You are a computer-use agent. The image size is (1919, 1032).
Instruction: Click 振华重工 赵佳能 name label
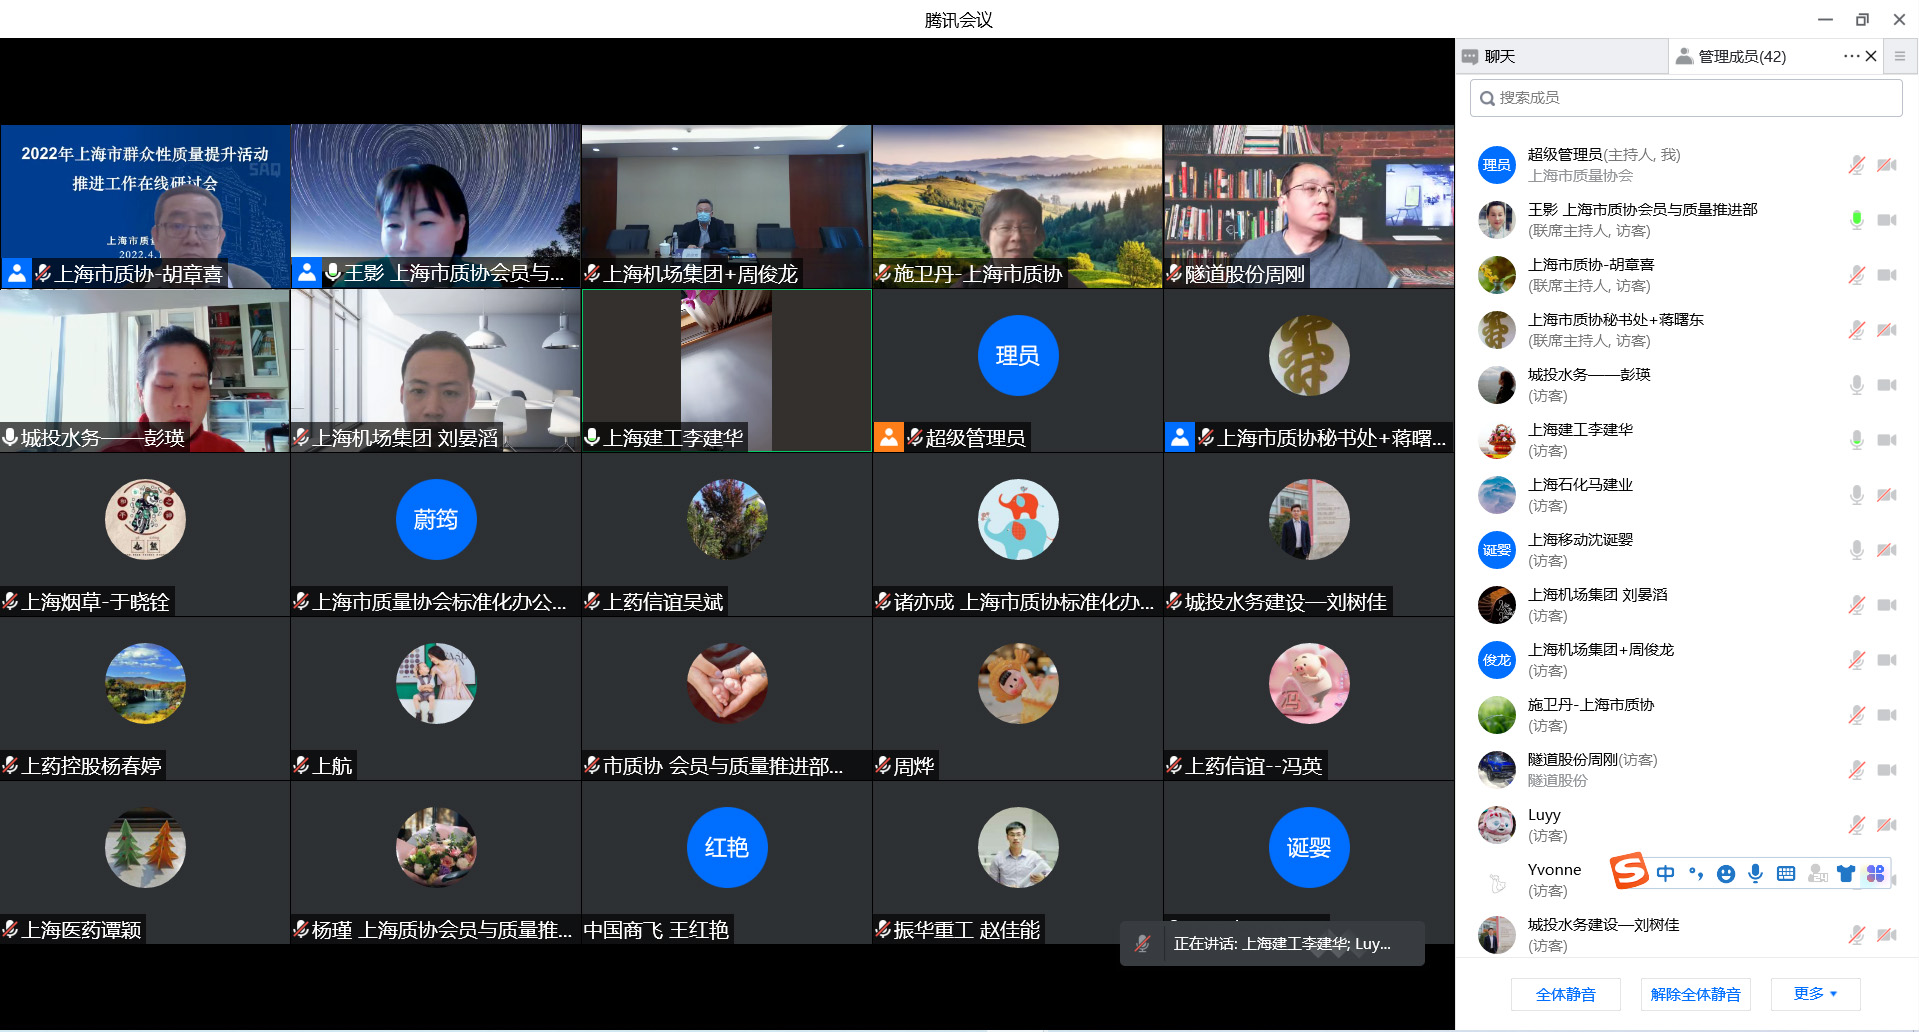click(x=966, y=930)
